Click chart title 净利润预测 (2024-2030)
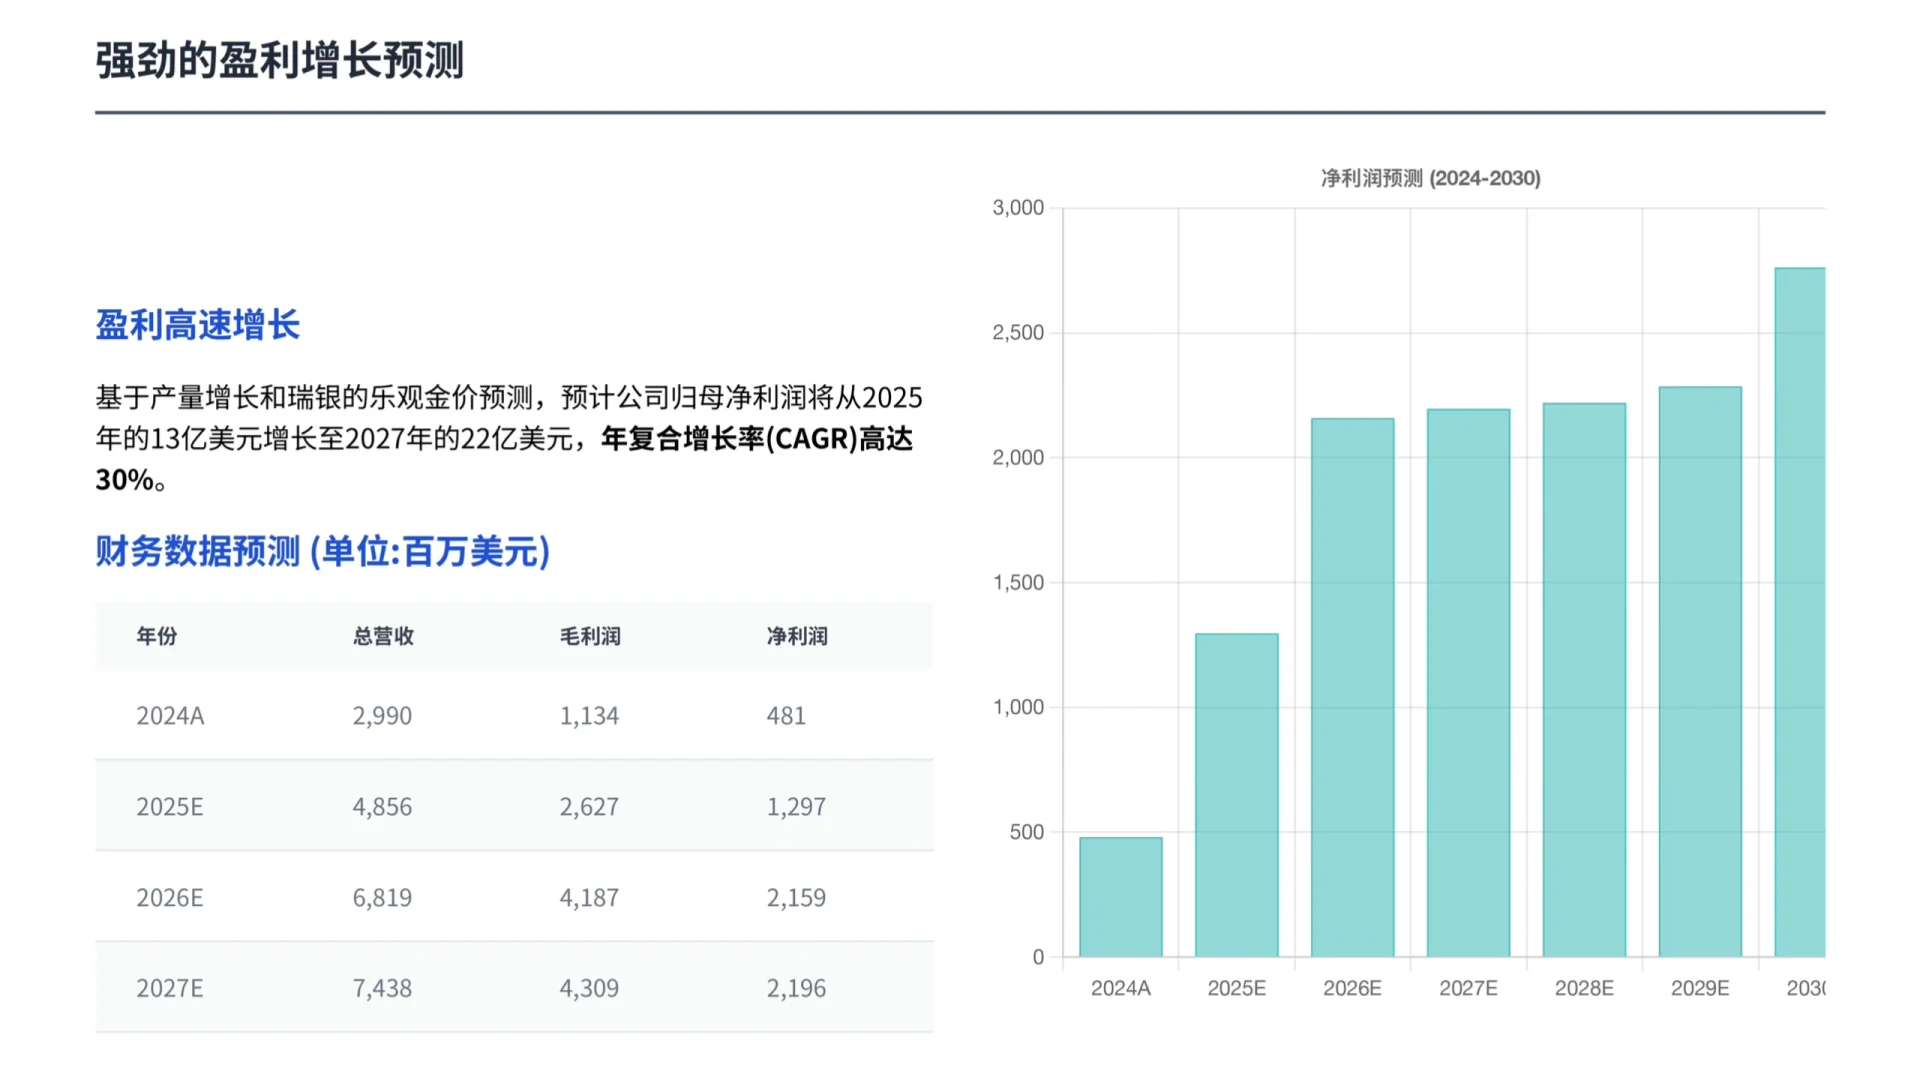 (1430, 178)
